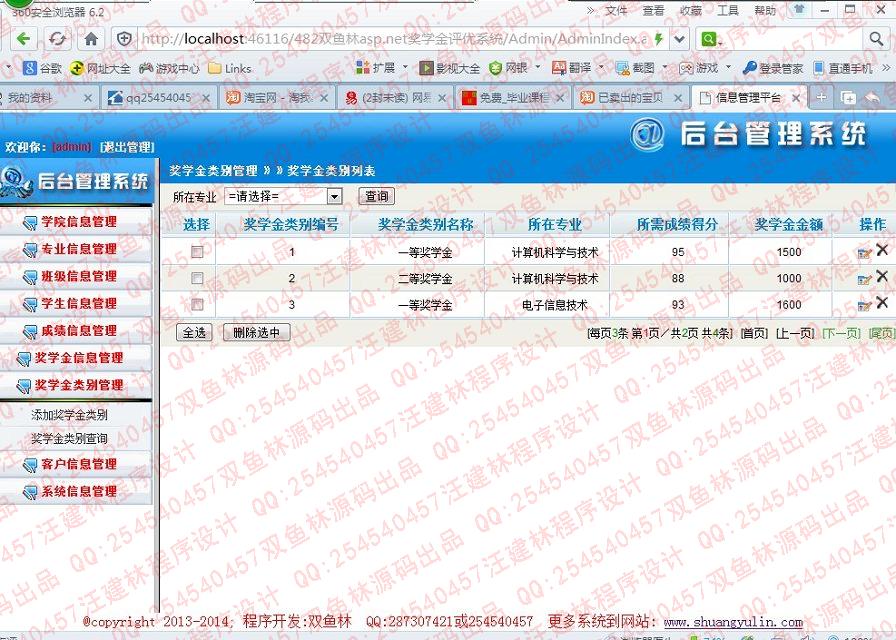Open the 收藏 browser menu

tap(690, 10)
